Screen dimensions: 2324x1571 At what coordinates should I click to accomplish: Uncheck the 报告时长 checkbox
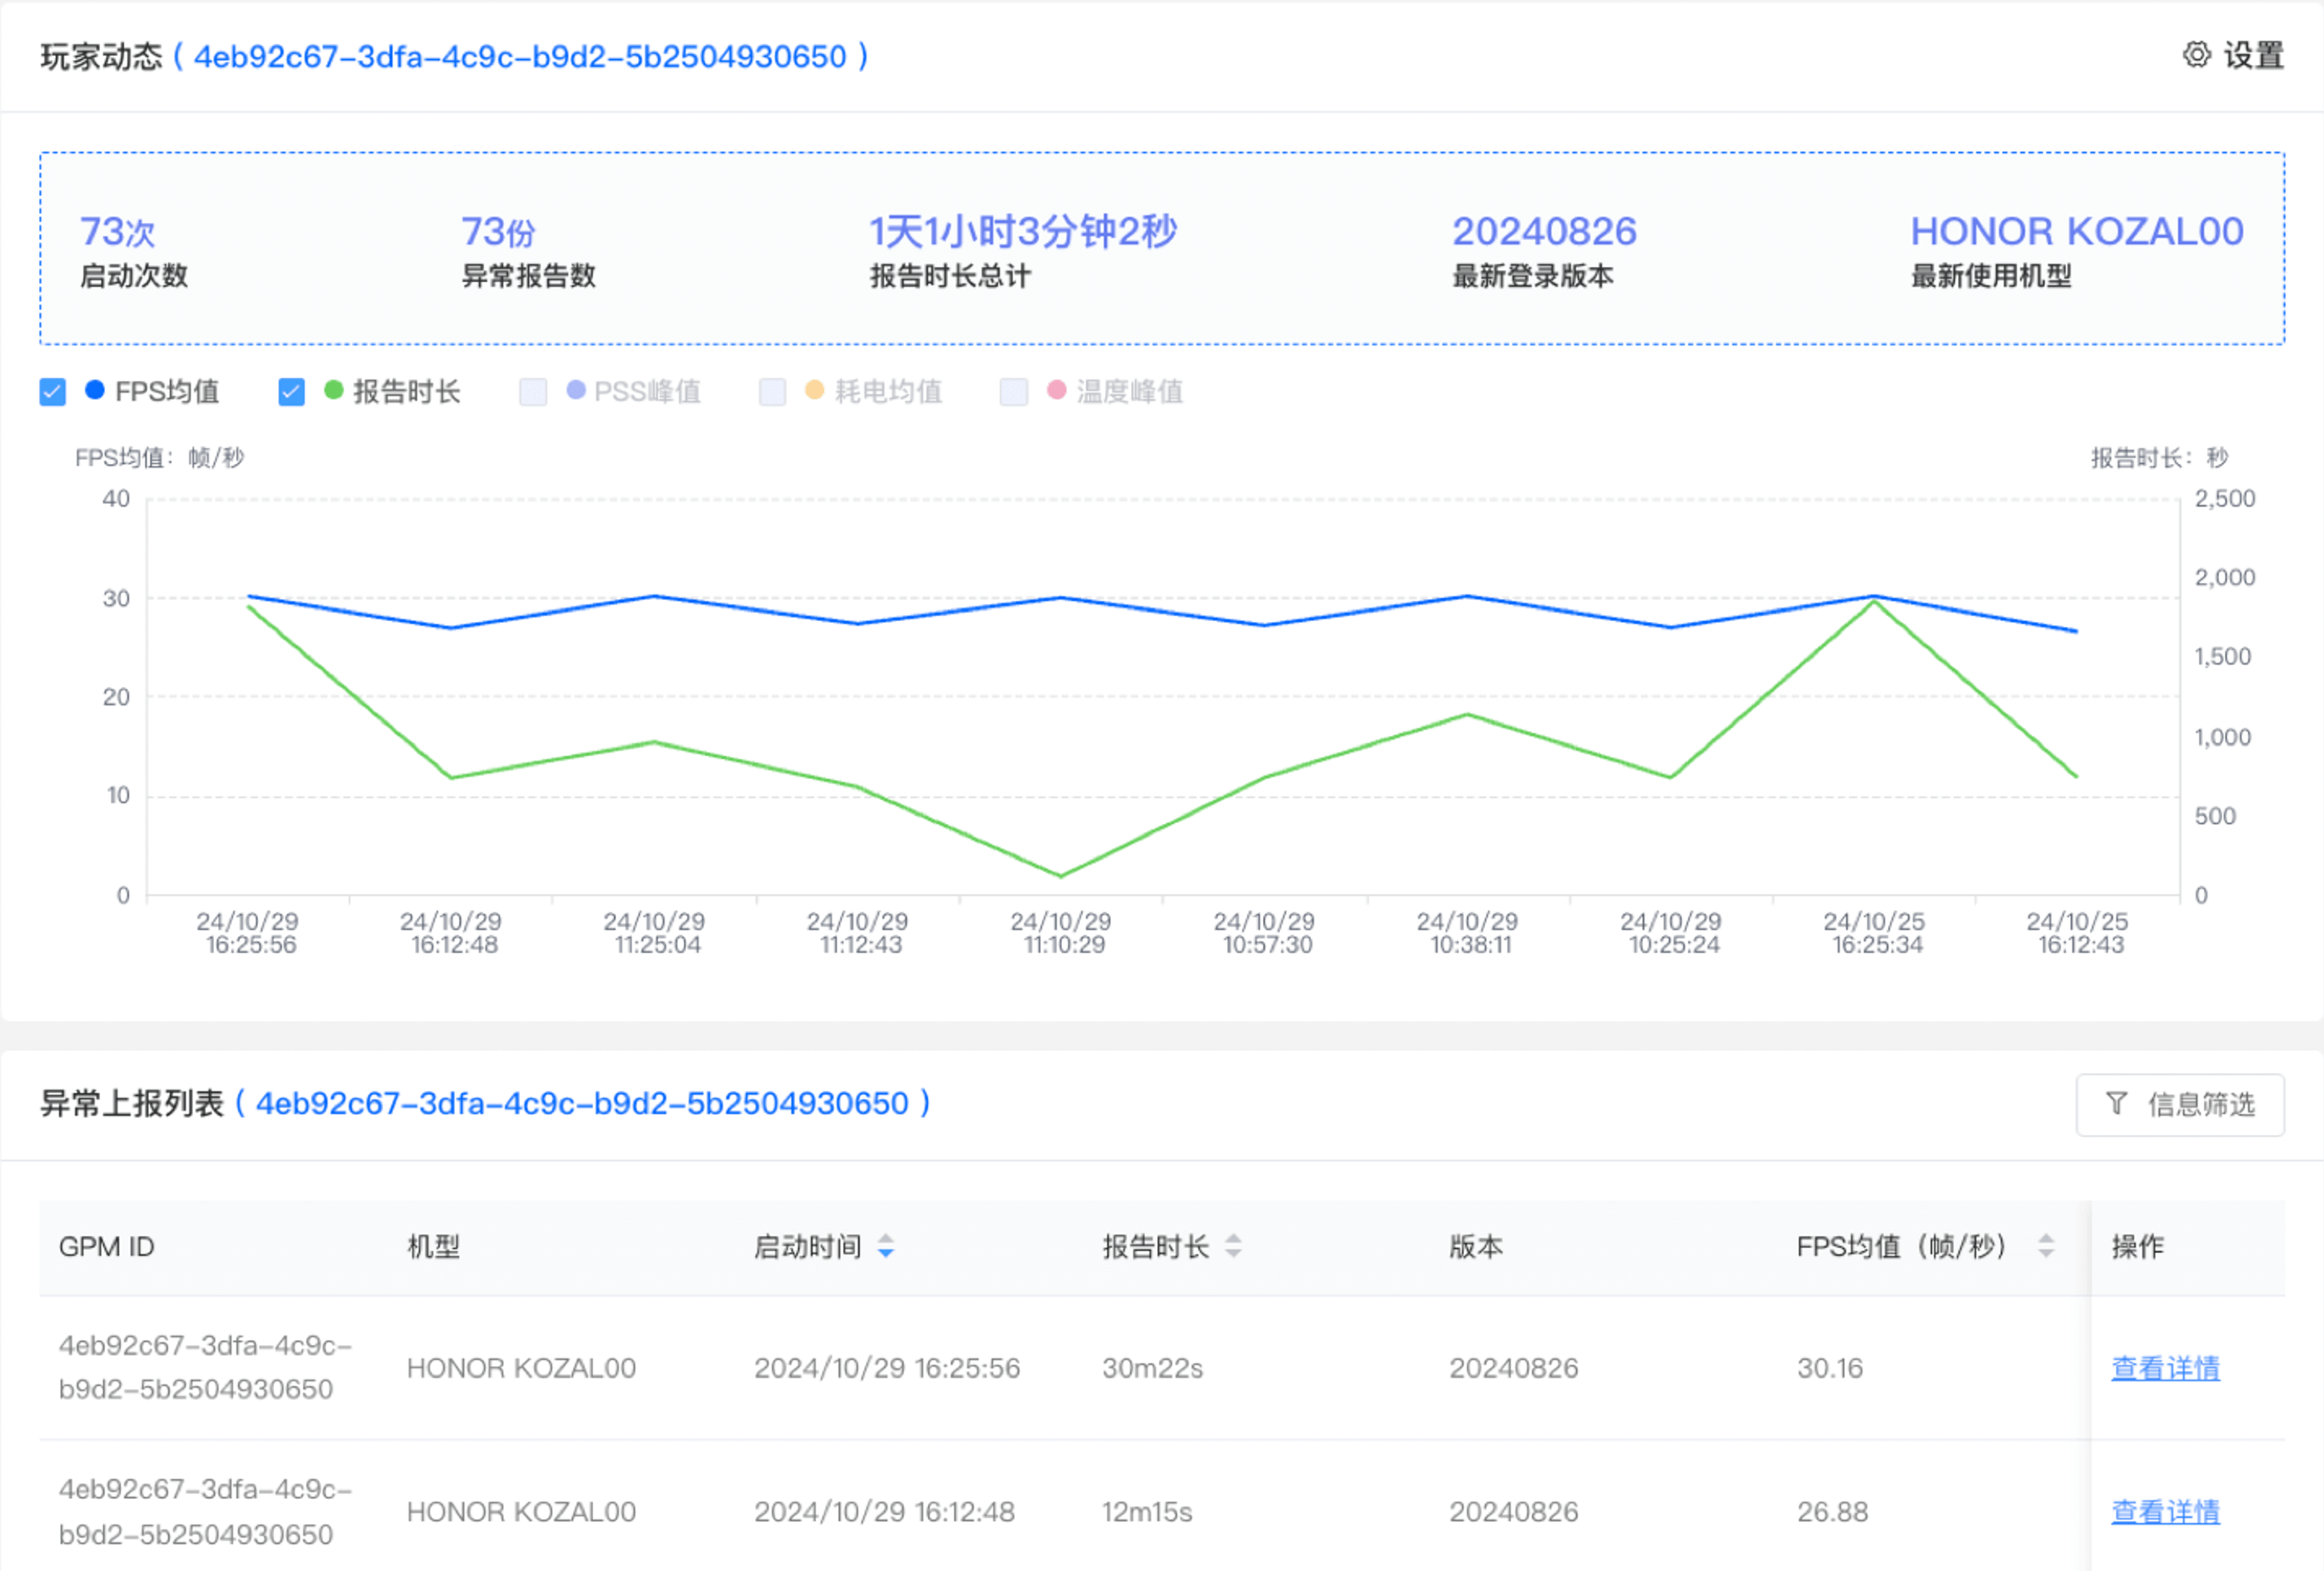click(x=291, y=392)
